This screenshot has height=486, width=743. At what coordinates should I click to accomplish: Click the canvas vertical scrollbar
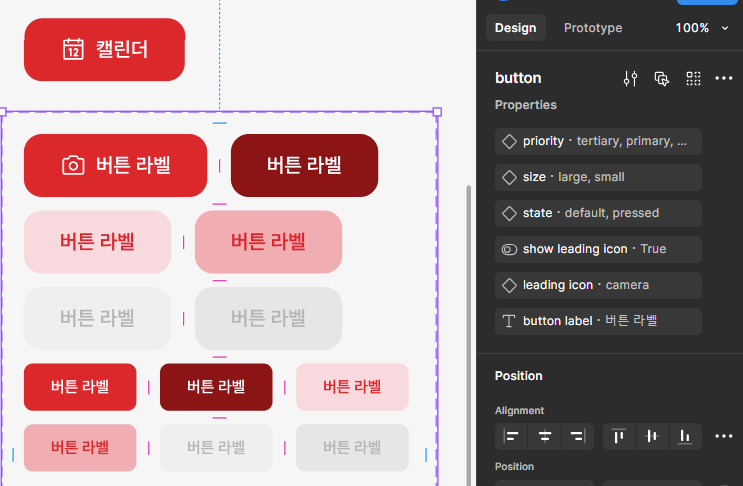pyautogui.click(x=469, y=335)
